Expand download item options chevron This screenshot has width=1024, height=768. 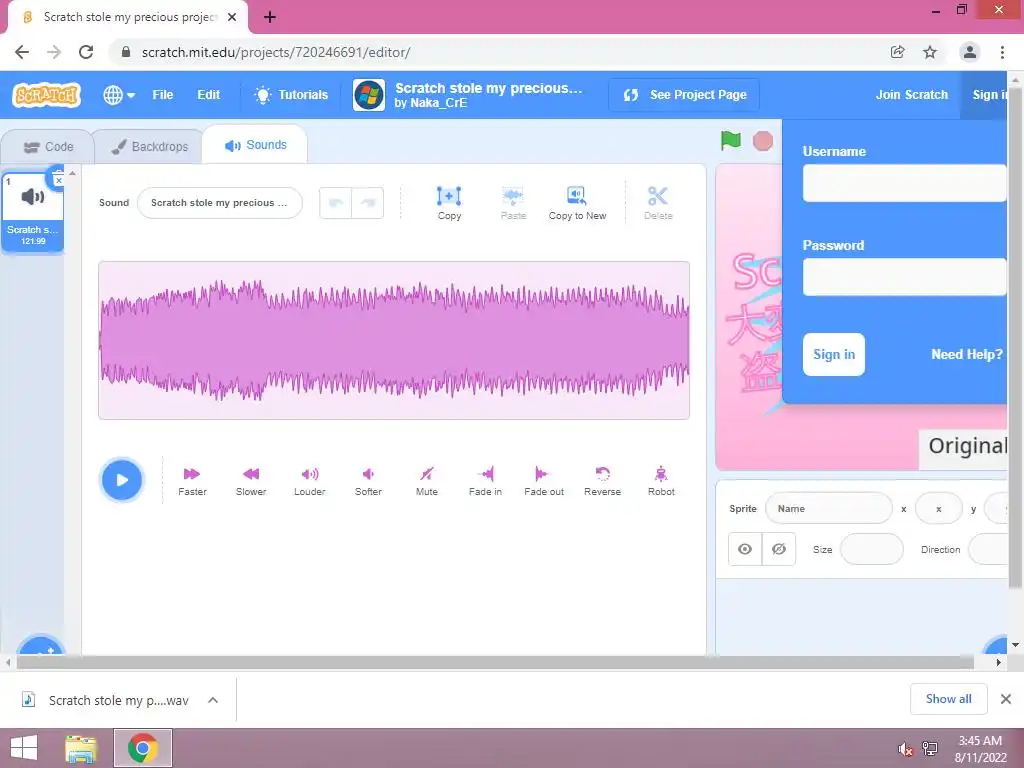[x=213, y=701]
